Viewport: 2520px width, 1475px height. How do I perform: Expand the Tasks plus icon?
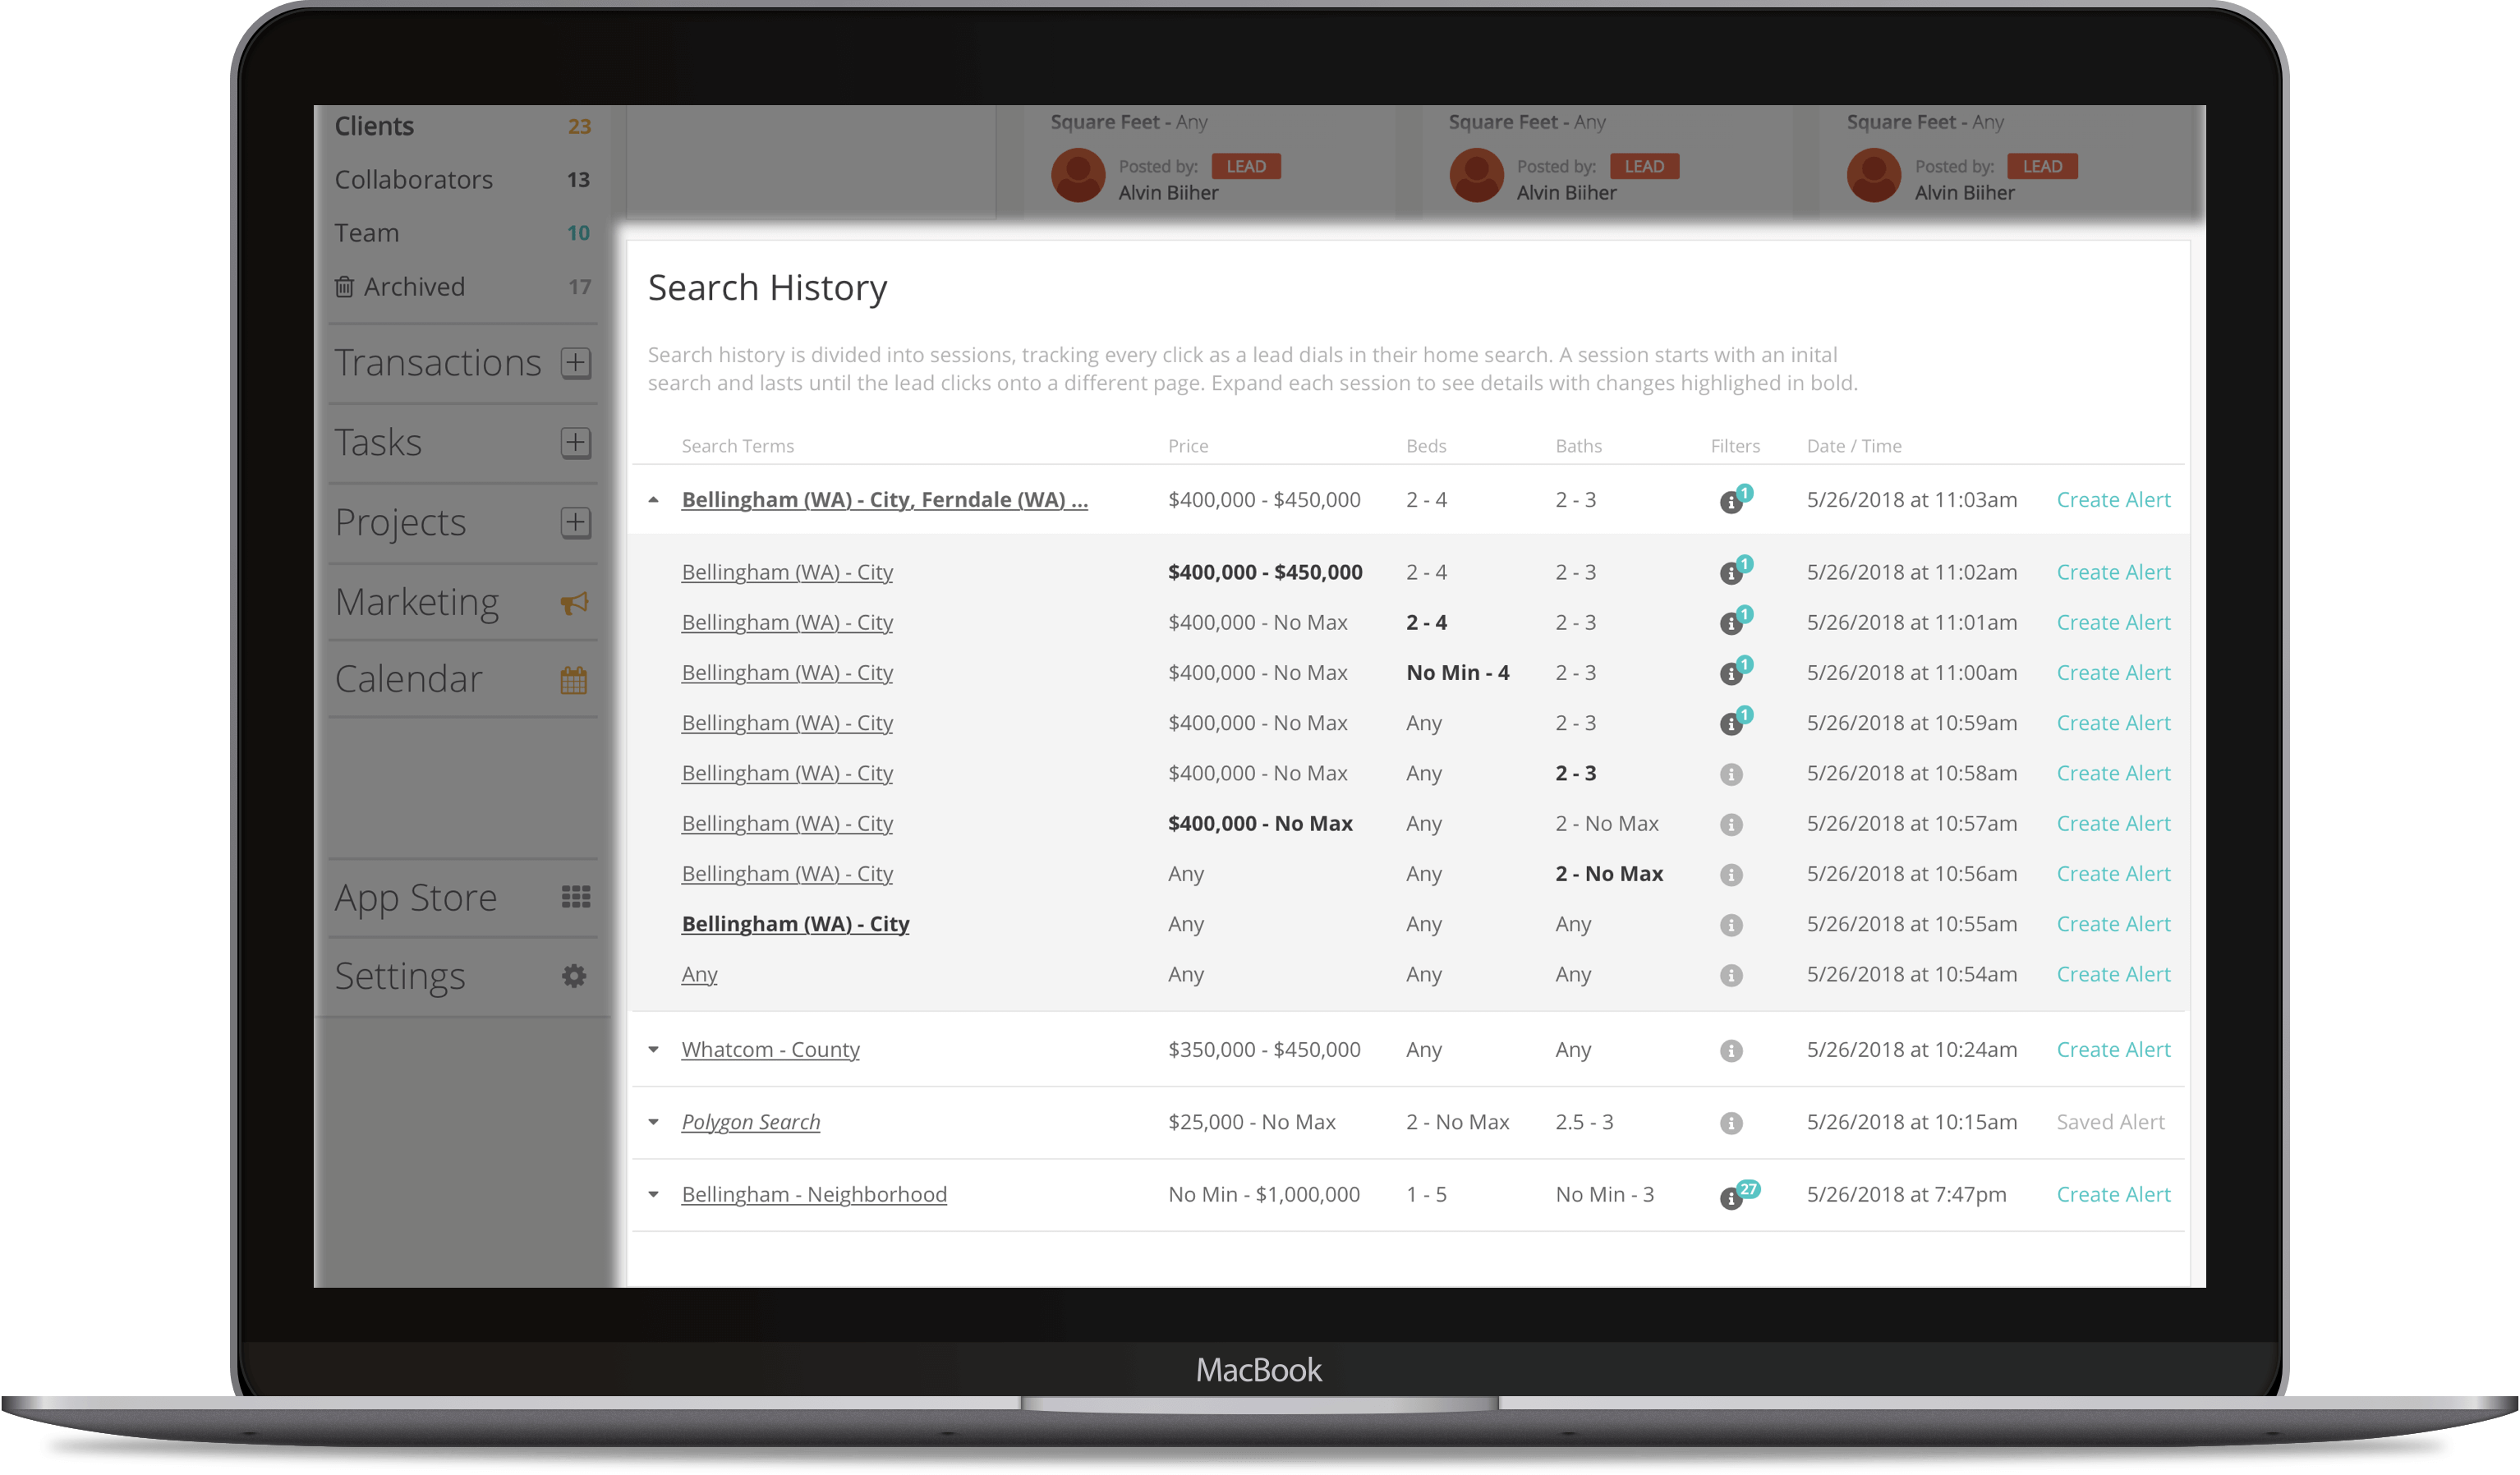(575, 443)
